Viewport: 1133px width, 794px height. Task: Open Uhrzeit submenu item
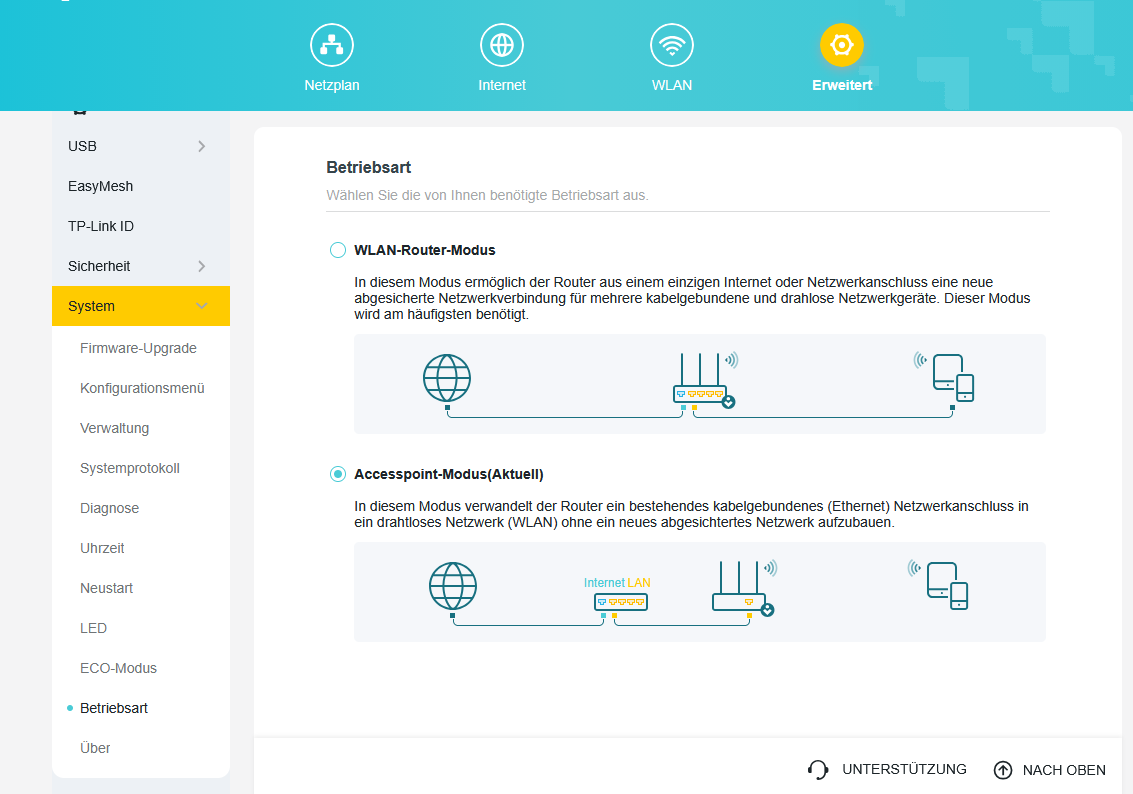click(x=102, y=548)
